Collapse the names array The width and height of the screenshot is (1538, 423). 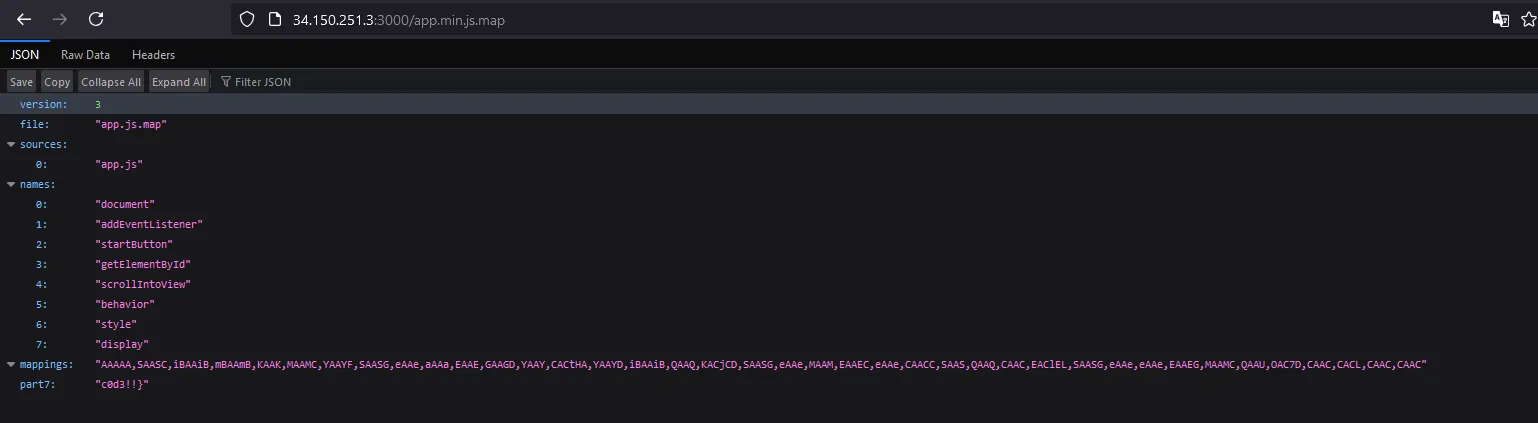pyautogui.click(x=11, y=184)
